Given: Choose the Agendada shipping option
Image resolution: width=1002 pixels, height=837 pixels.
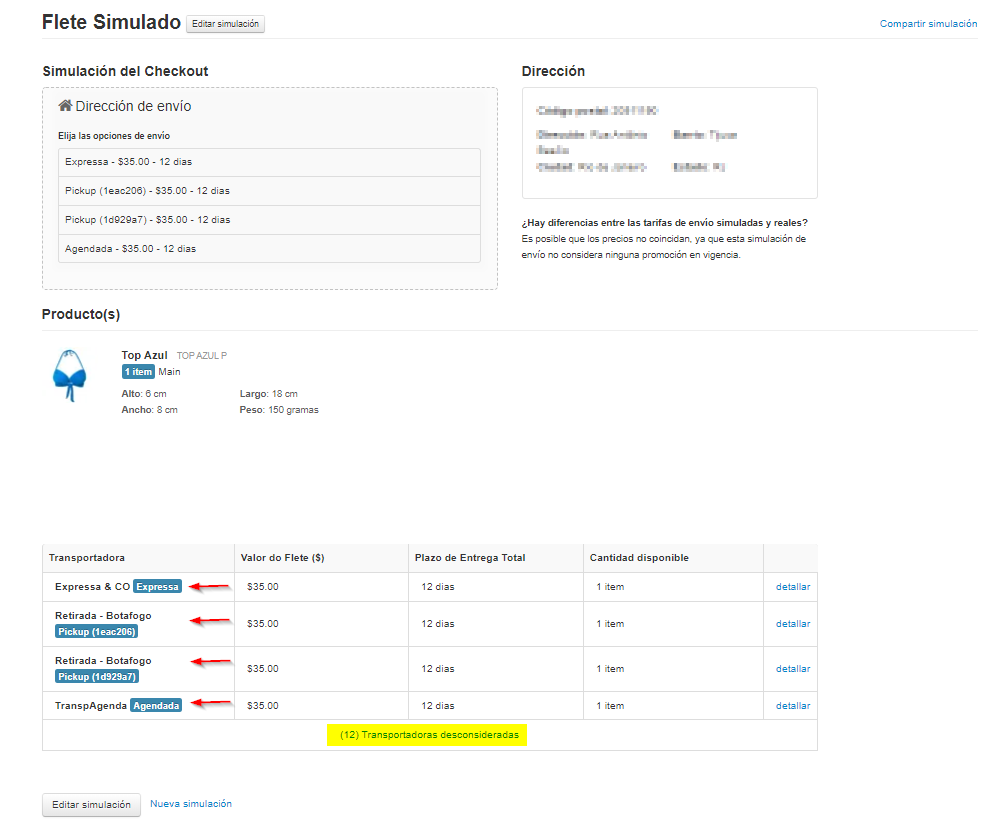Looking at the screenshot, I should click(x=269, y=249).
